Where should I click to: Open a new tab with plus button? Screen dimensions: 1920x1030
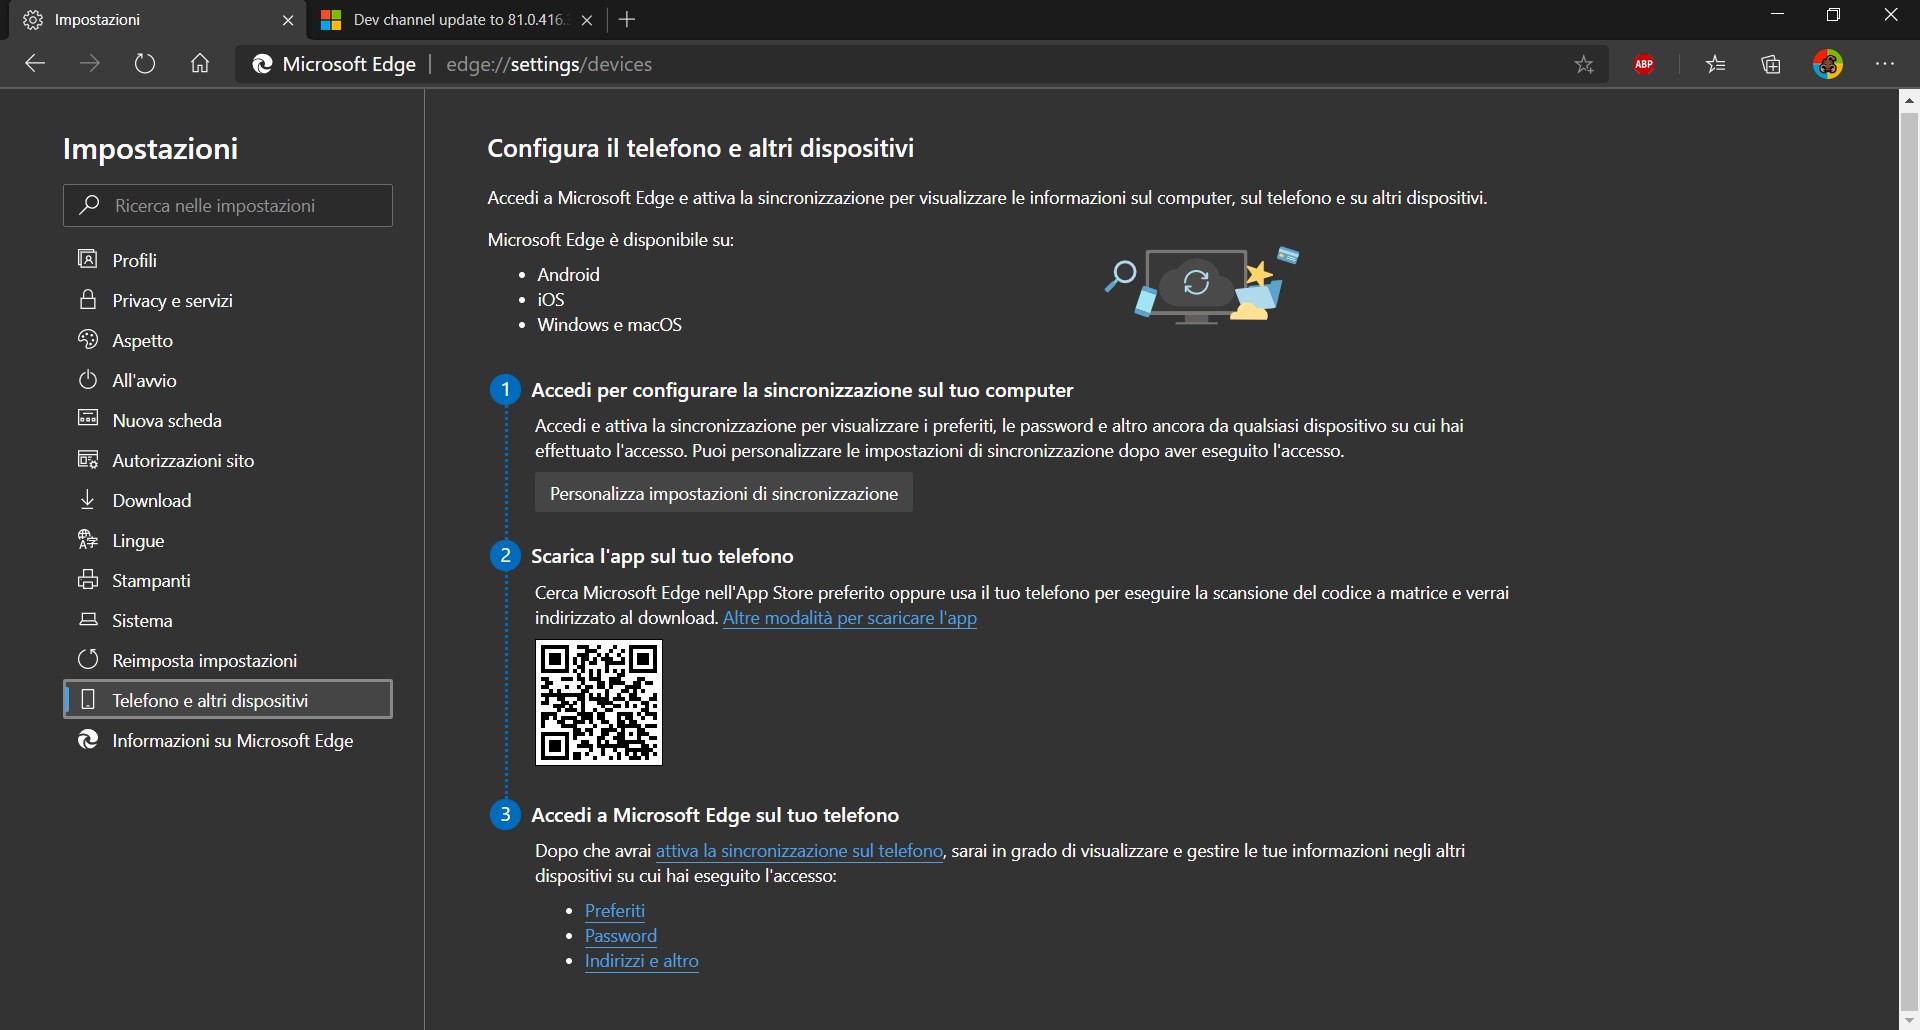(x=627, y=19)
